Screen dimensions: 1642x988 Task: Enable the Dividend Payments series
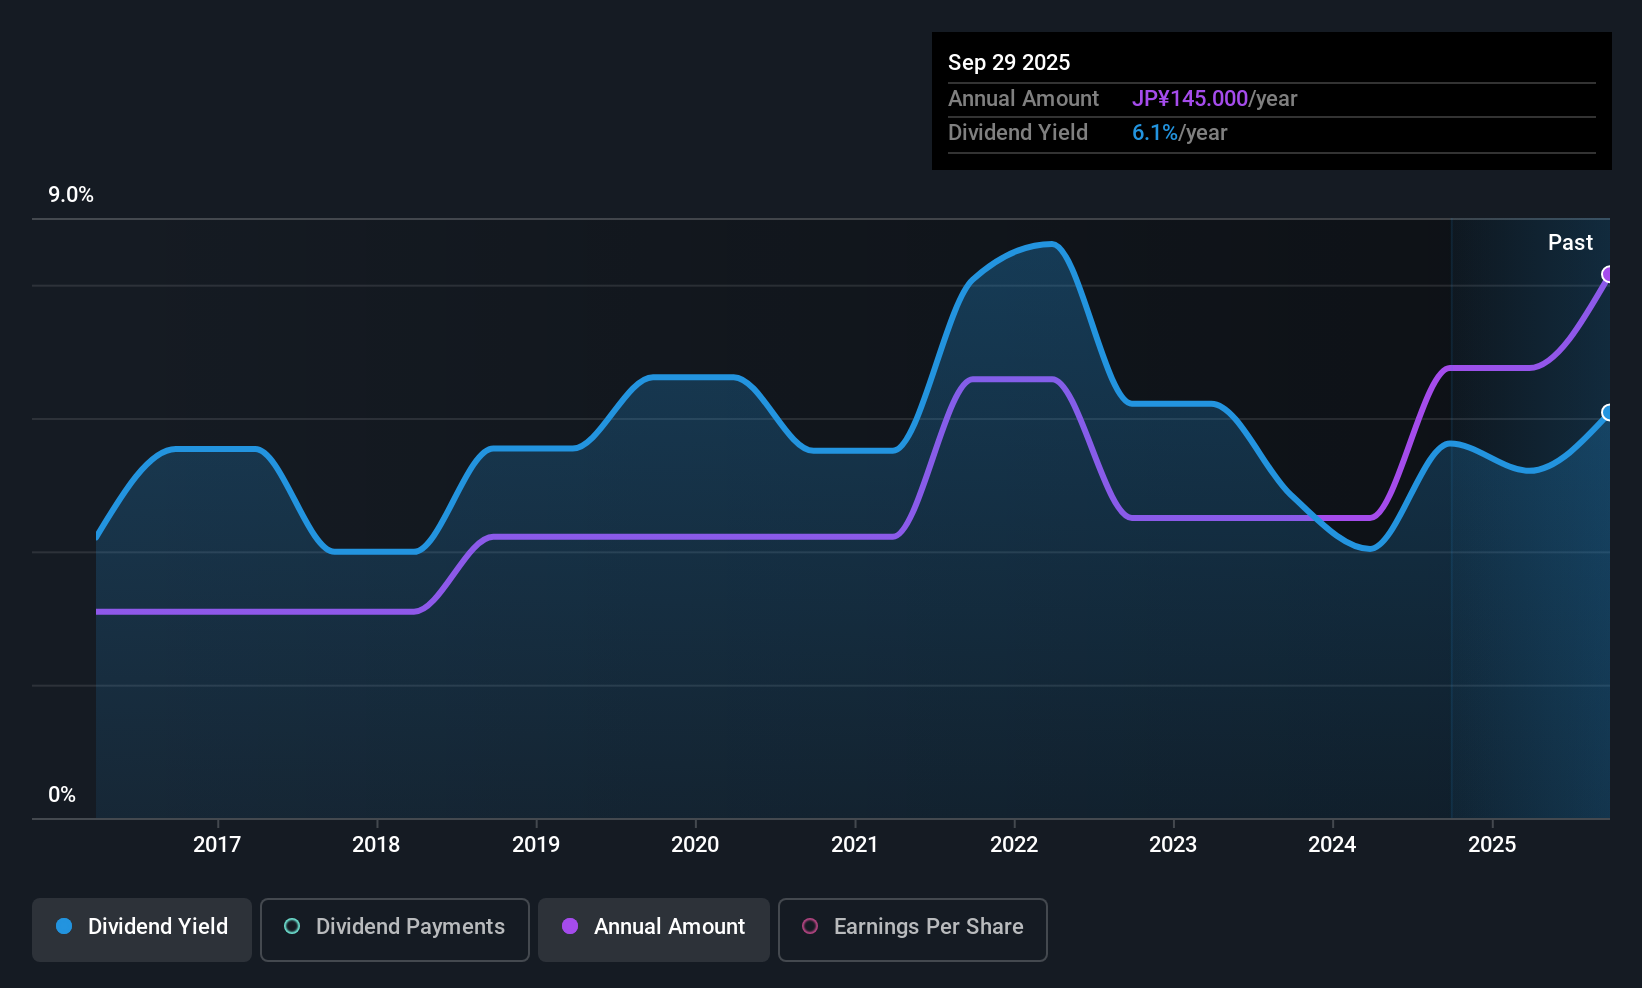coord(394,928)
